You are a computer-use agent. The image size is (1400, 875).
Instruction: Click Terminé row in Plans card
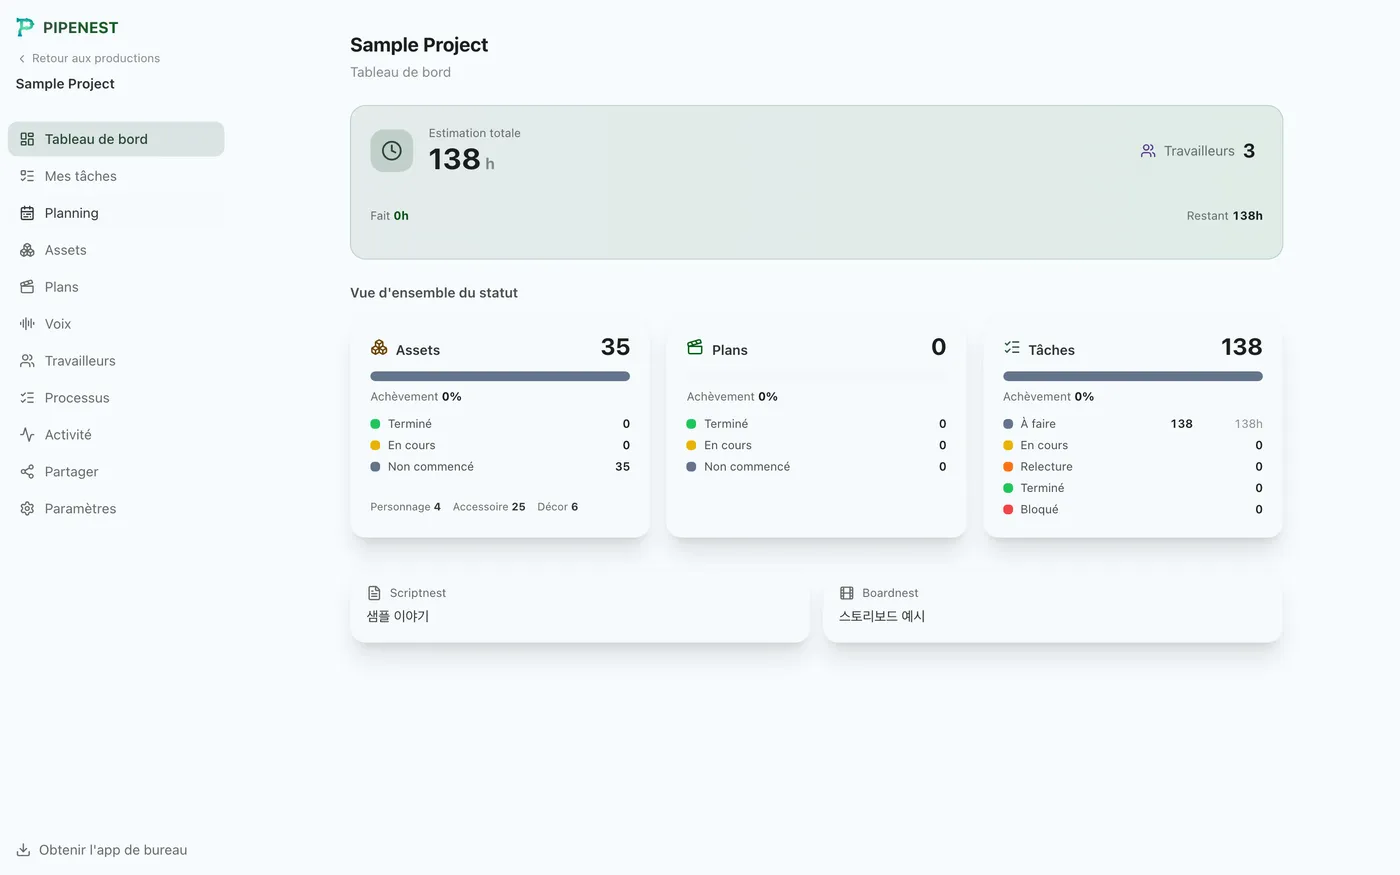pyautogui.click(x=816, y=424)
